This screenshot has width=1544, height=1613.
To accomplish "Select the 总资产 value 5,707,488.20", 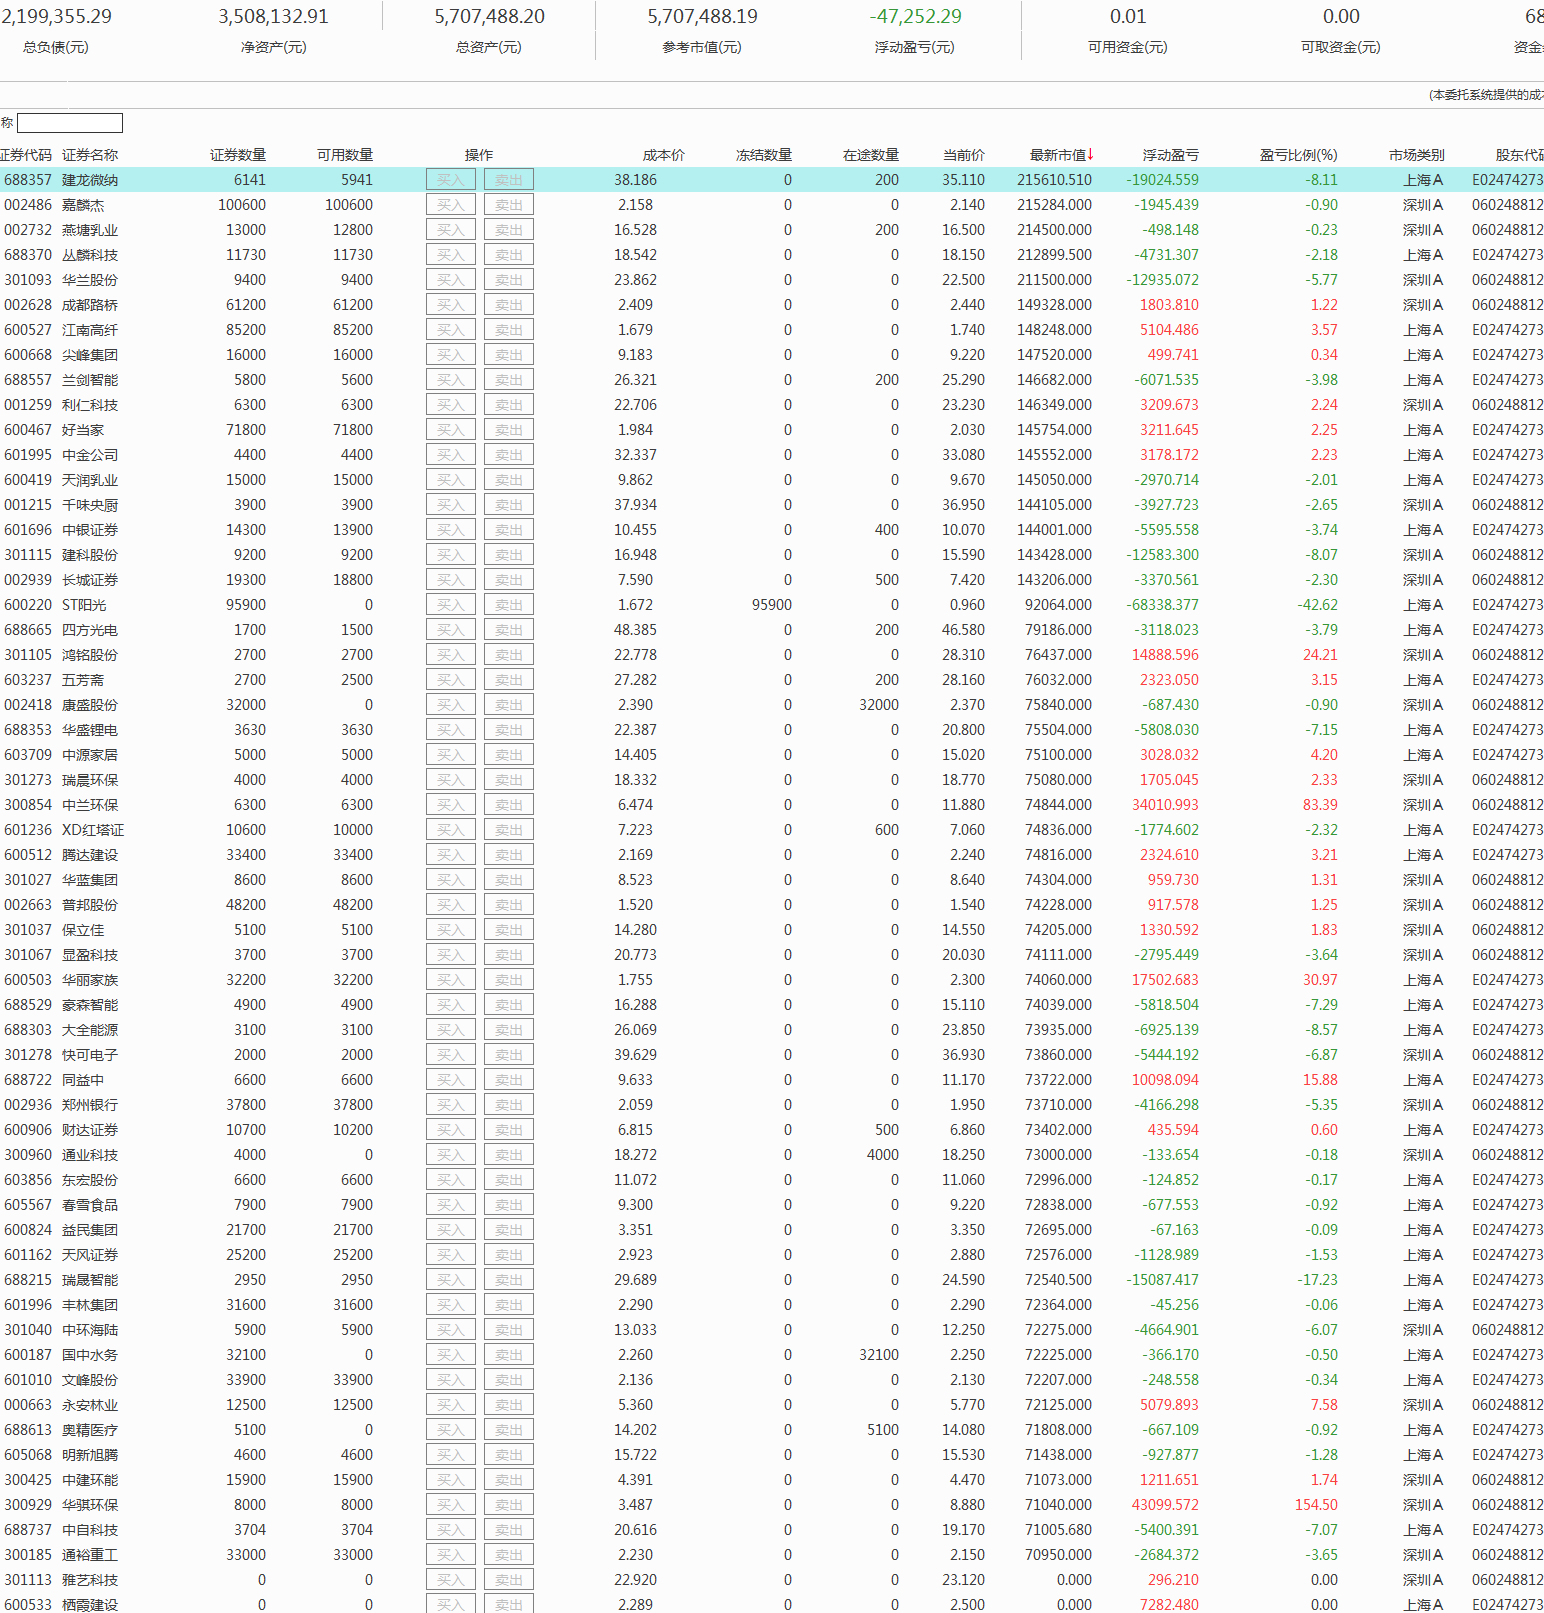I will [489, 17].
